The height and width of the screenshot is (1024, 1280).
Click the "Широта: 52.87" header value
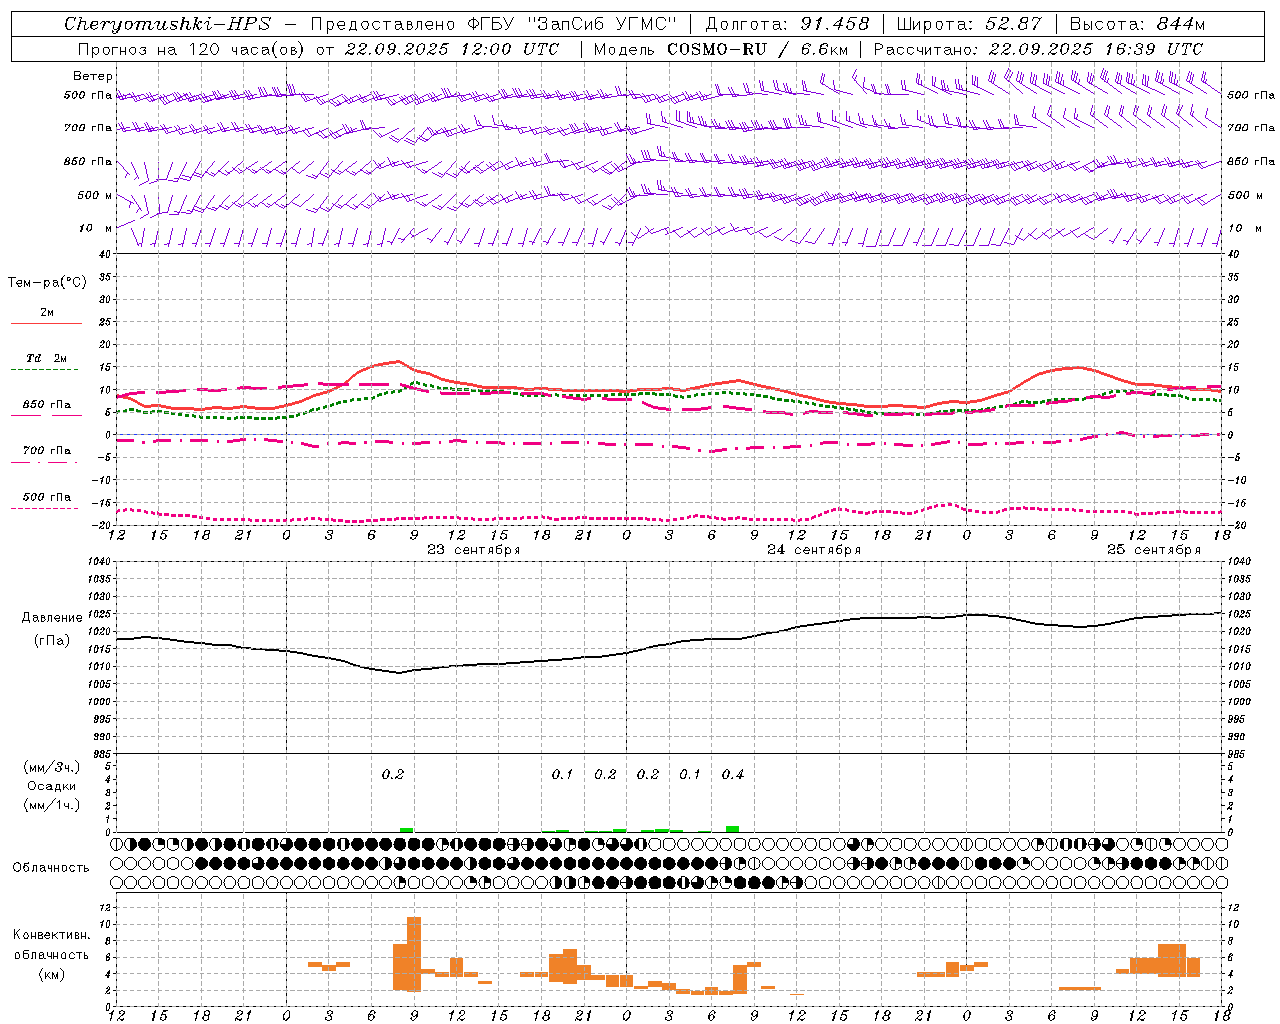point(969,24)
